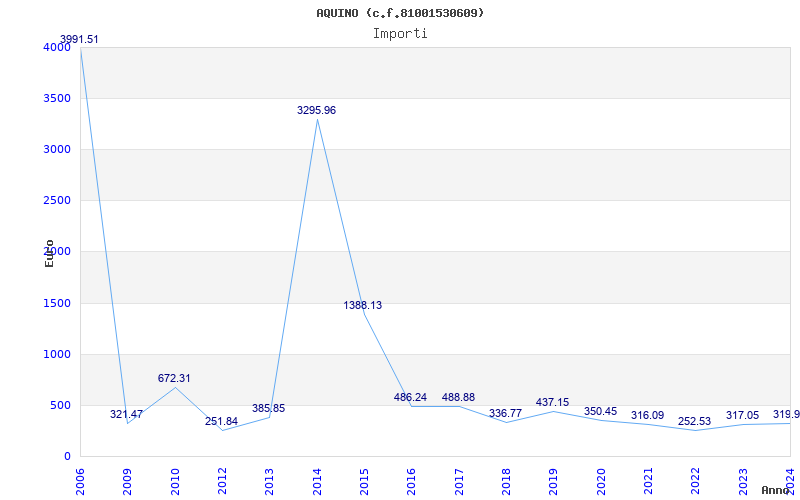This screenshot has width=800, height=500.
Task: Click the x-axis year 2020
Action: click(601, 482)
